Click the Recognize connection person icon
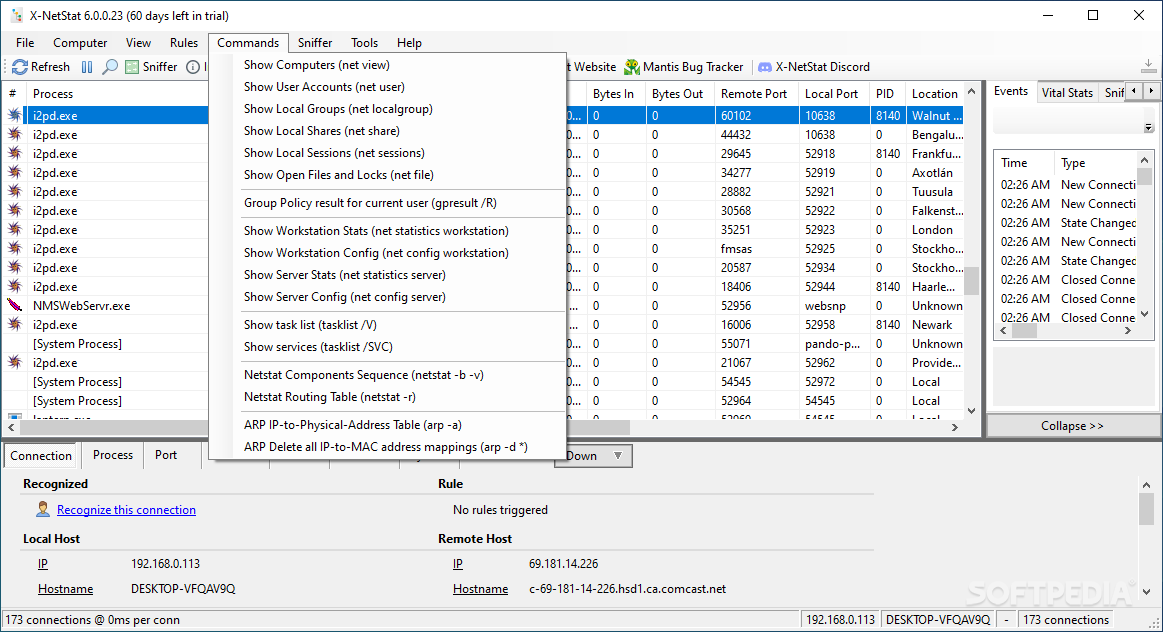This screenshot has width=1163, height=632. pos(43,509)
